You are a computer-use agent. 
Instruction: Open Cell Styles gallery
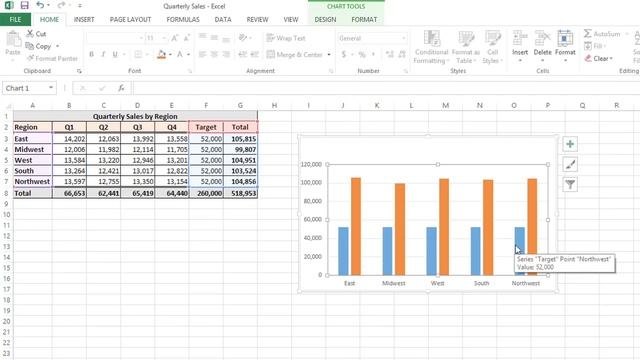click(493, 47)
